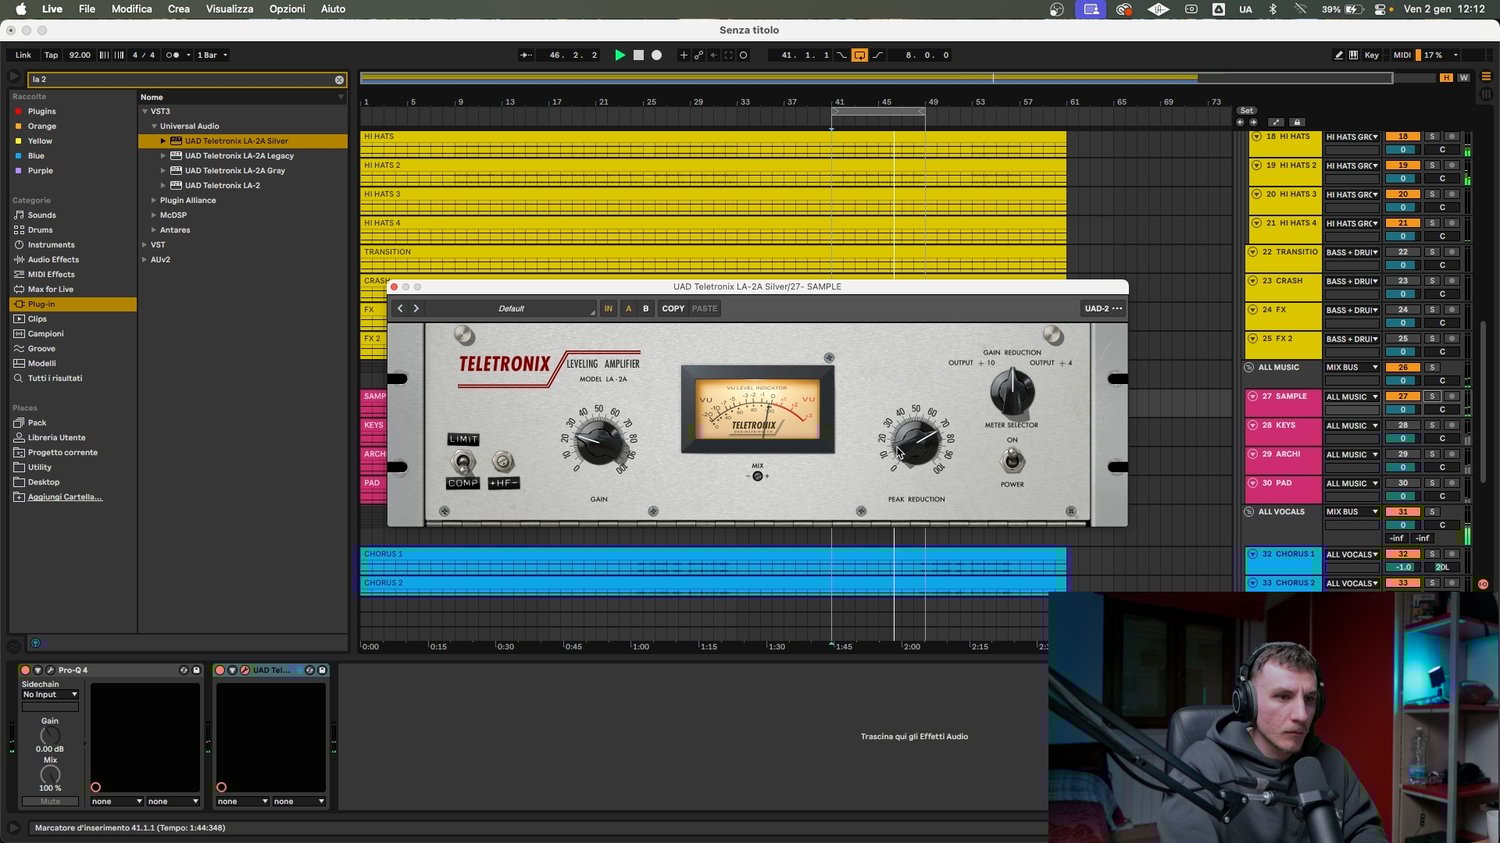Click the Stop transport button
Viewport: 1500px width, 843px height.
[638, 55]
